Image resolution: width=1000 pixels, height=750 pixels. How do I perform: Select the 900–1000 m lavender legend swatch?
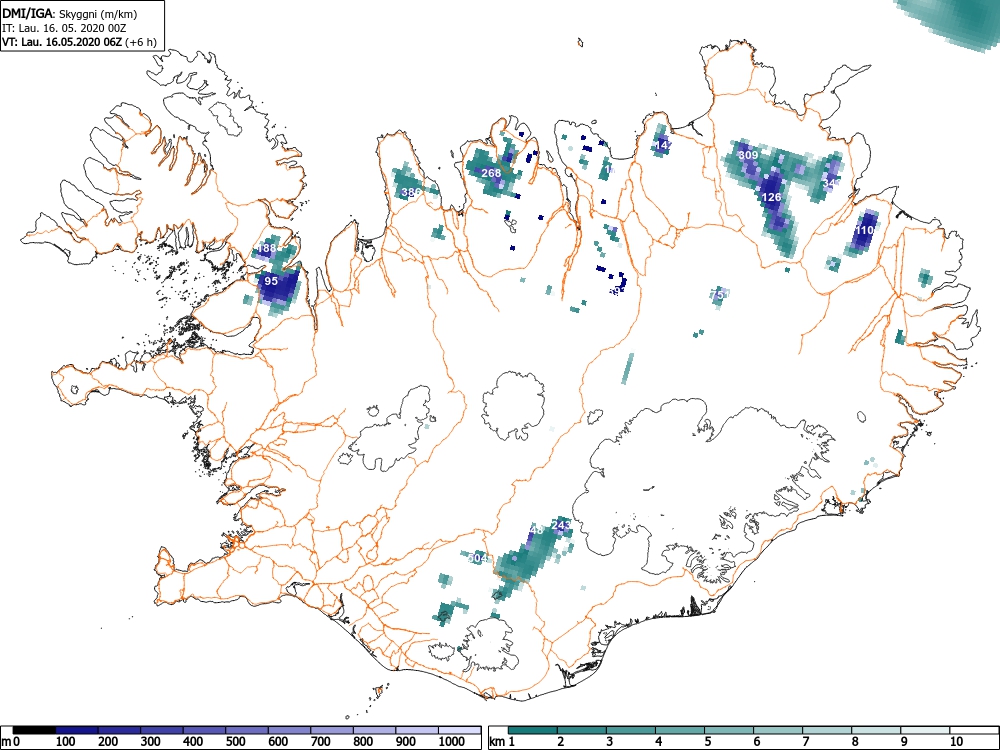coord(417,730)
